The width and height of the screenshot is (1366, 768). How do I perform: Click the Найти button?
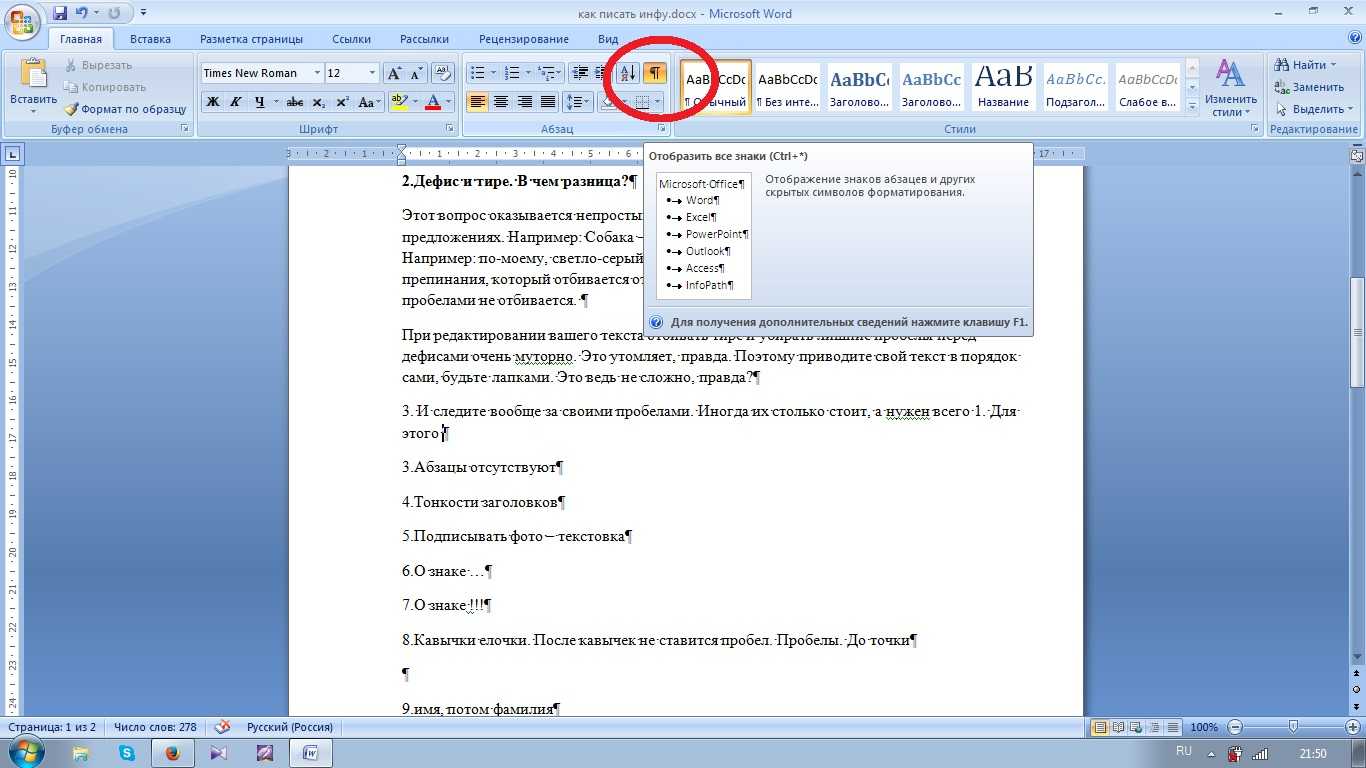pyautogui.click(x=1307, y=65)
